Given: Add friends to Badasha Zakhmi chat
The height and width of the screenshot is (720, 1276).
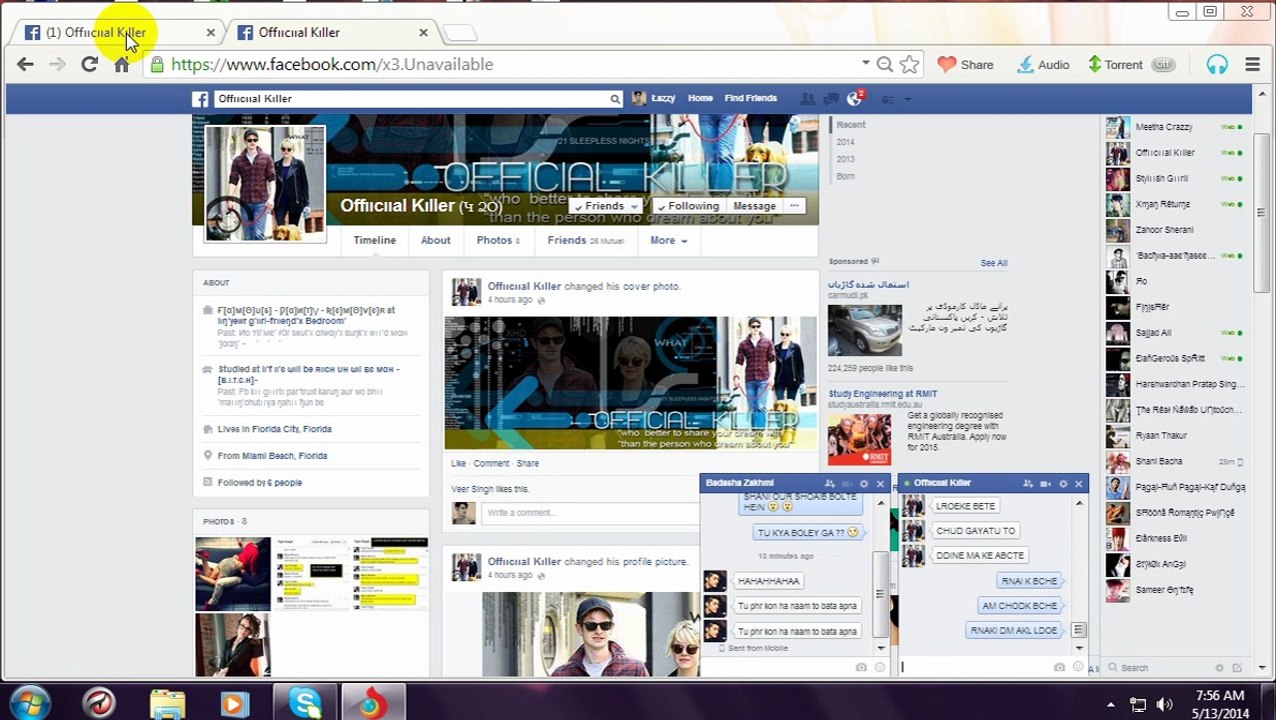Looking at the screenshot, I should (x=829, y=484).
